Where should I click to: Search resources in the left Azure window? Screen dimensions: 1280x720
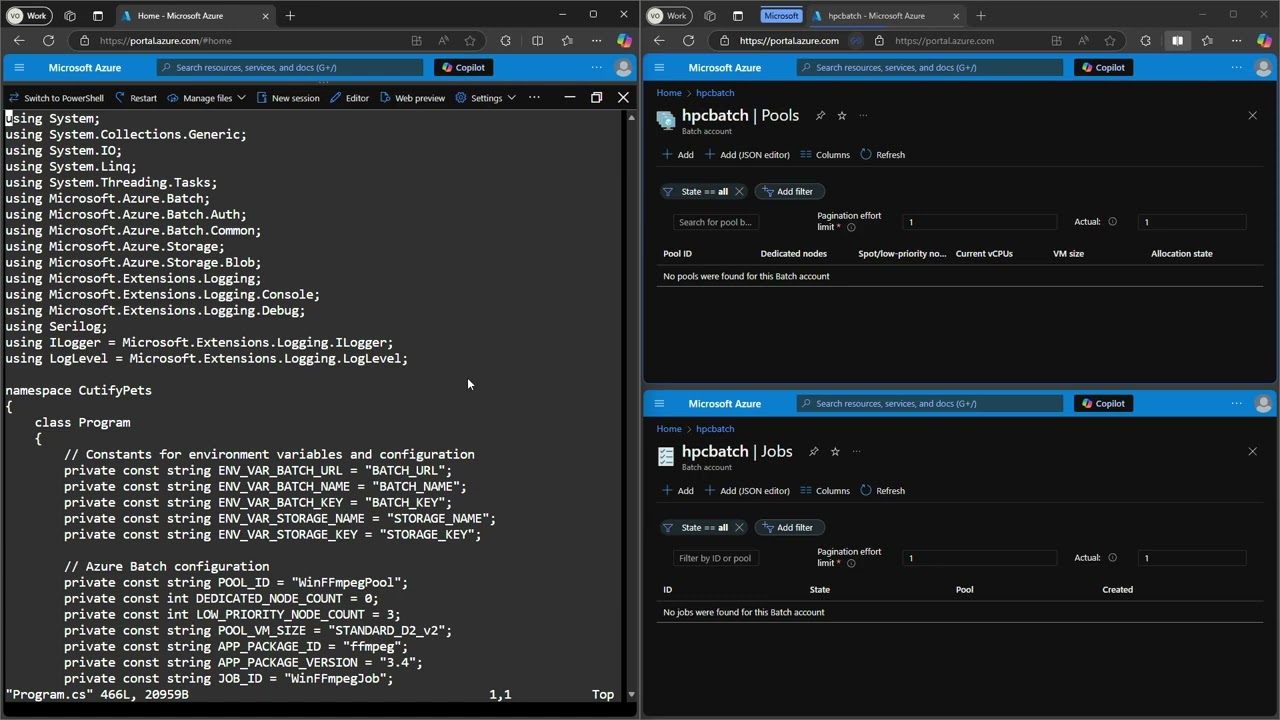(x=290, y=67)
